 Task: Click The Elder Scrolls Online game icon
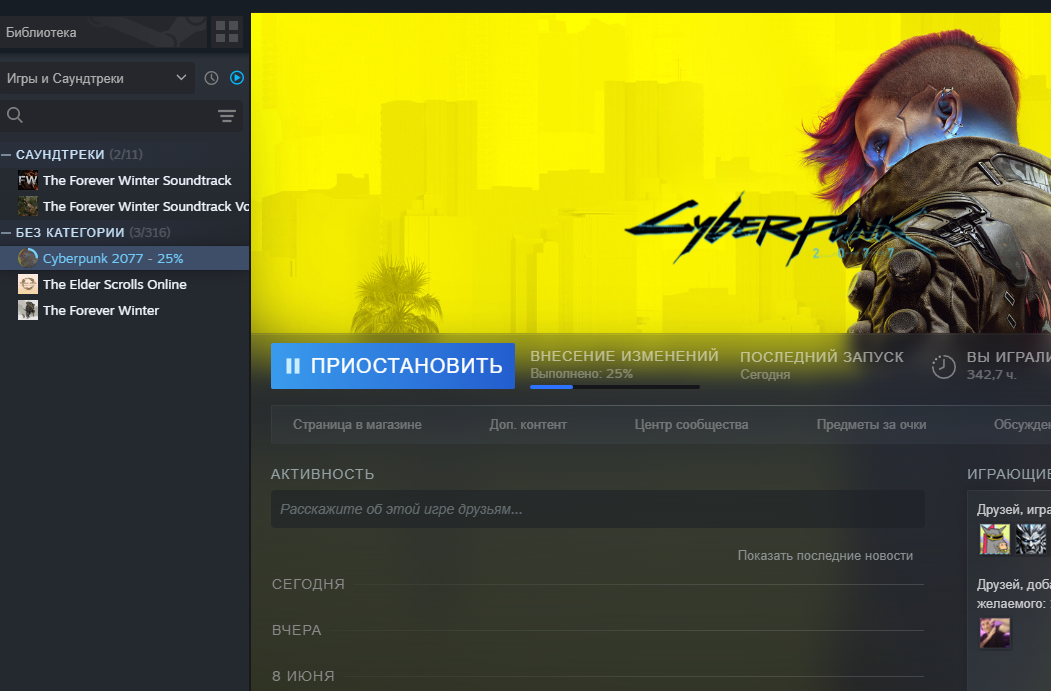tap(27, 284)
